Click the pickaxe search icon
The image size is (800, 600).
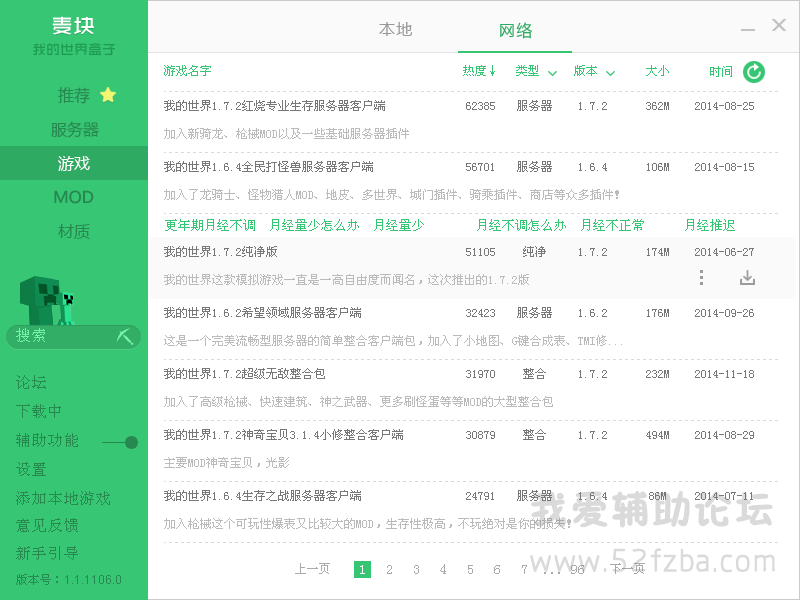124,336
